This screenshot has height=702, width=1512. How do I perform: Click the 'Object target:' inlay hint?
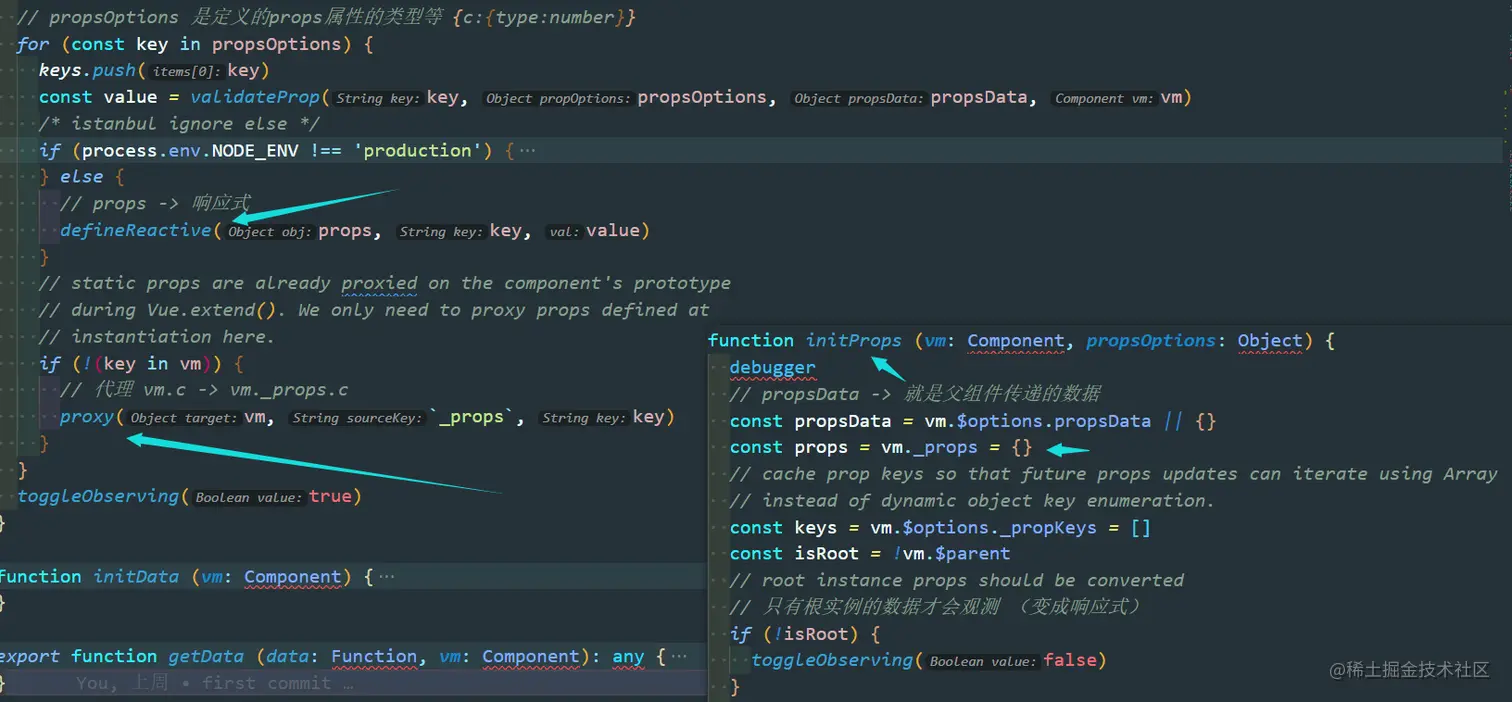click(184, 419)
